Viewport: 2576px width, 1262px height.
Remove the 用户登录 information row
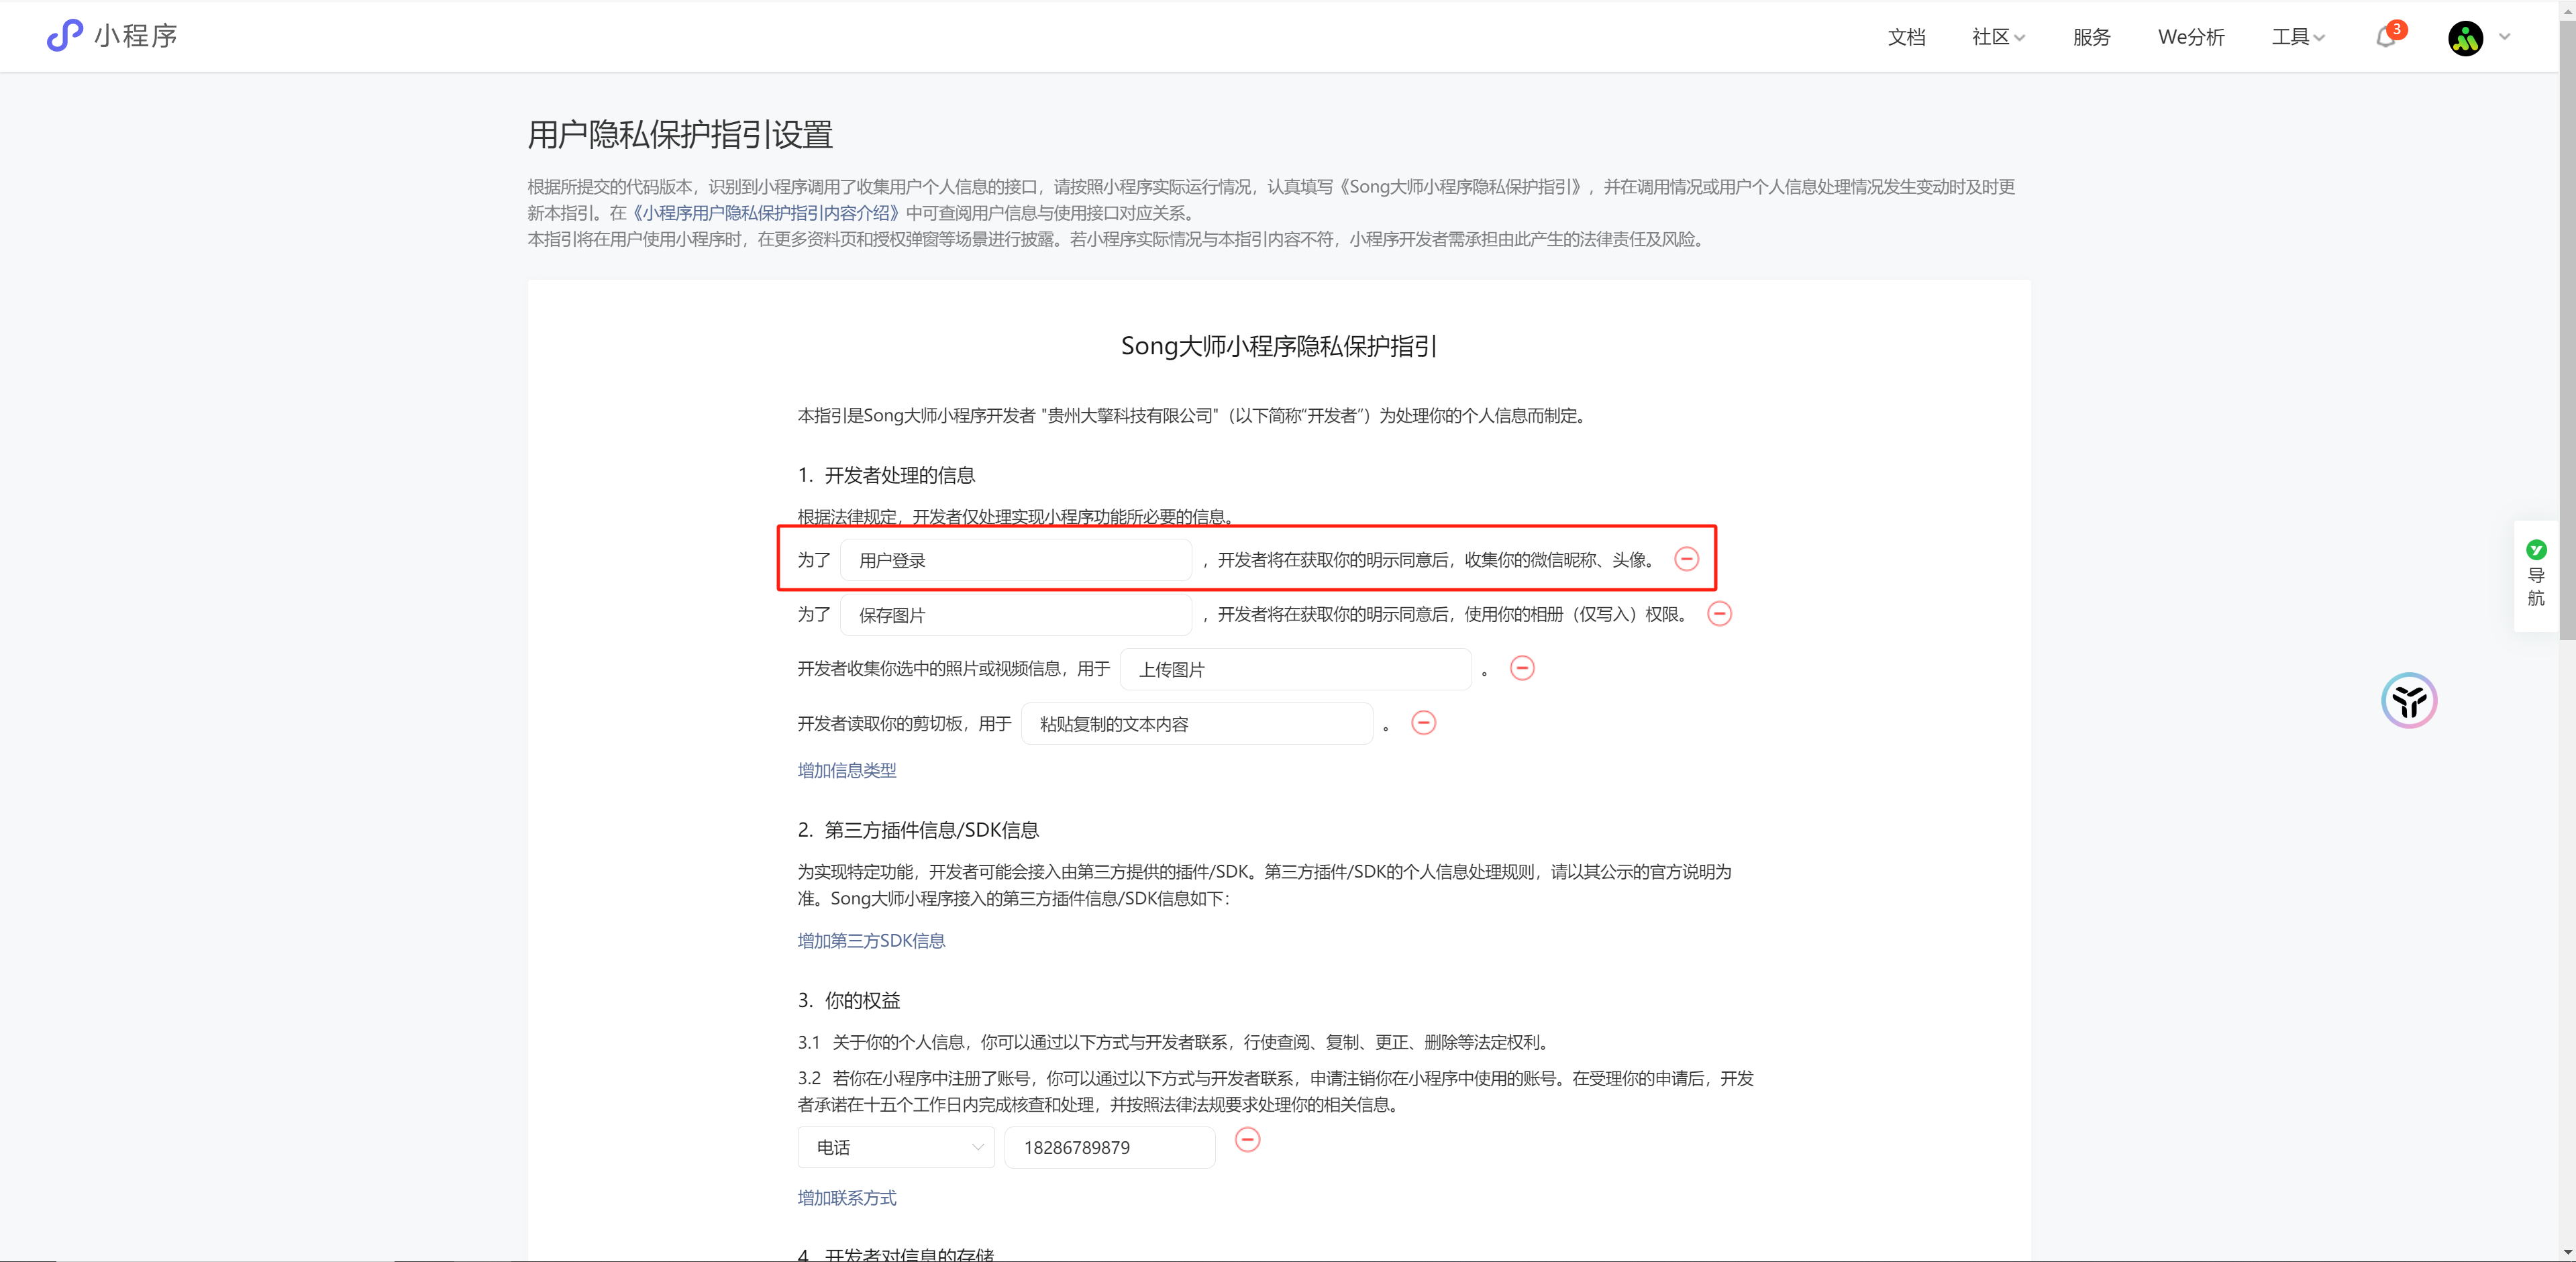(1686, 559)
